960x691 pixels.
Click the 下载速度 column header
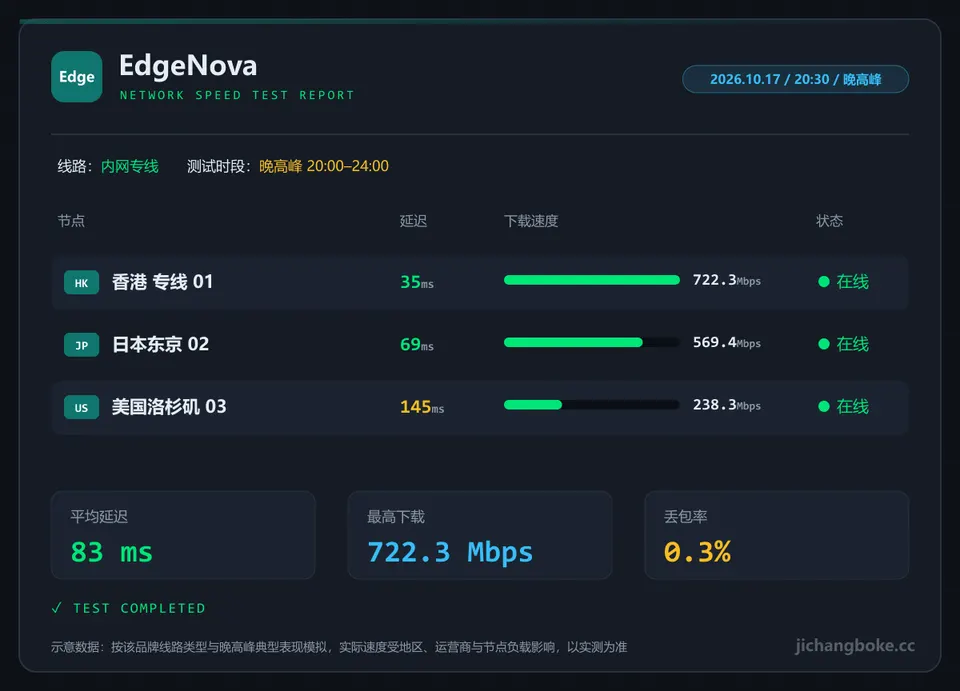click(531, 221)
